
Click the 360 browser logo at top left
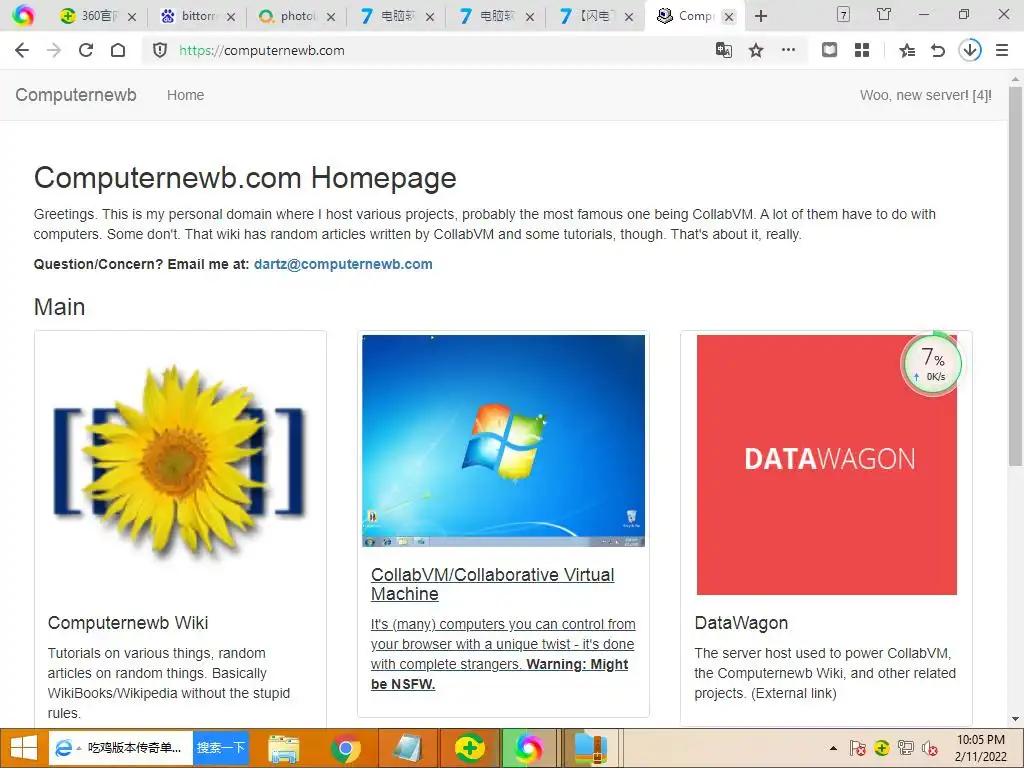point(23,15)
